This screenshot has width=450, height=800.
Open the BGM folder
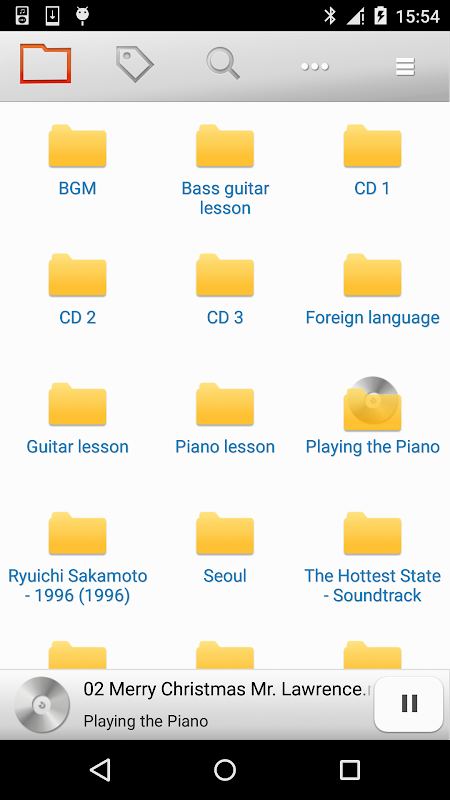78,160
